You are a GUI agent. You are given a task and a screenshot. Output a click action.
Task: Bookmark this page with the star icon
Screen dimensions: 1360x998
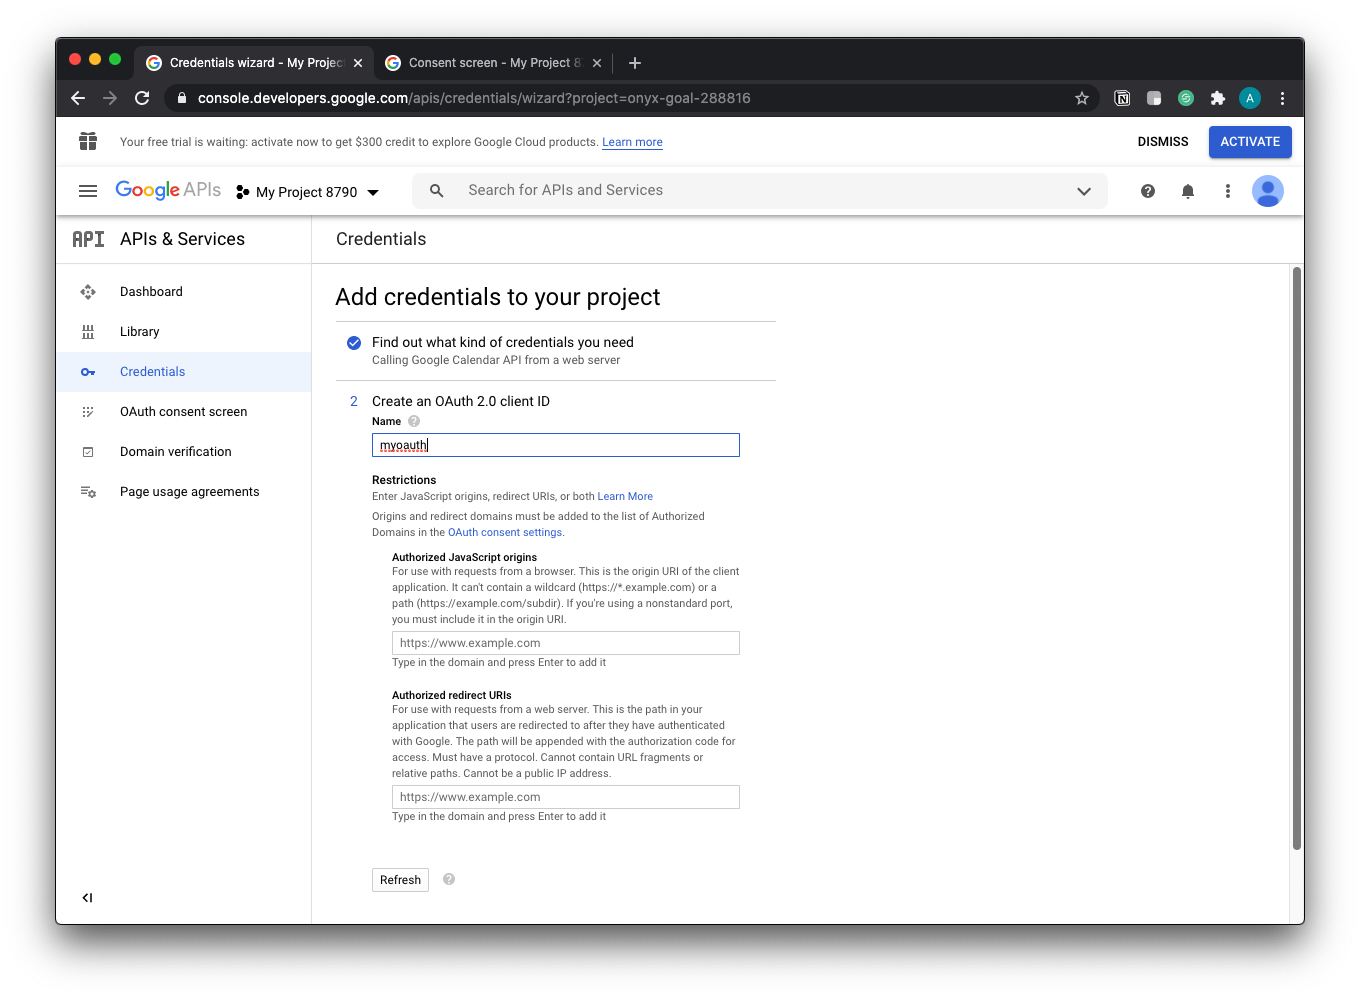pyautogui.click(x=1081, y=98)
